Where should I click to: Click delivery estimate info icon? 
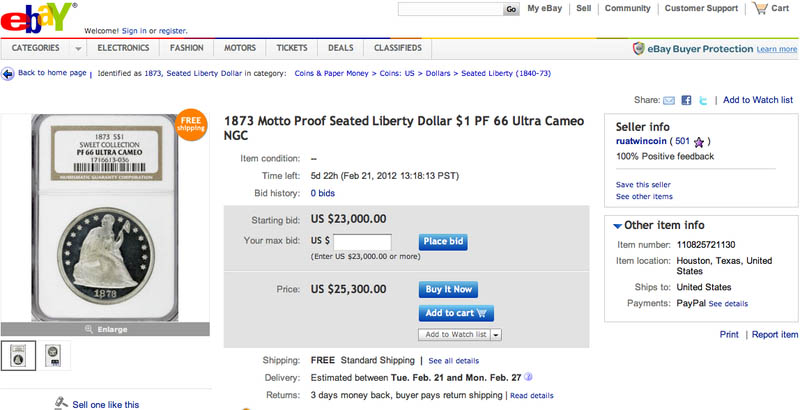click(x=529, y=378)
